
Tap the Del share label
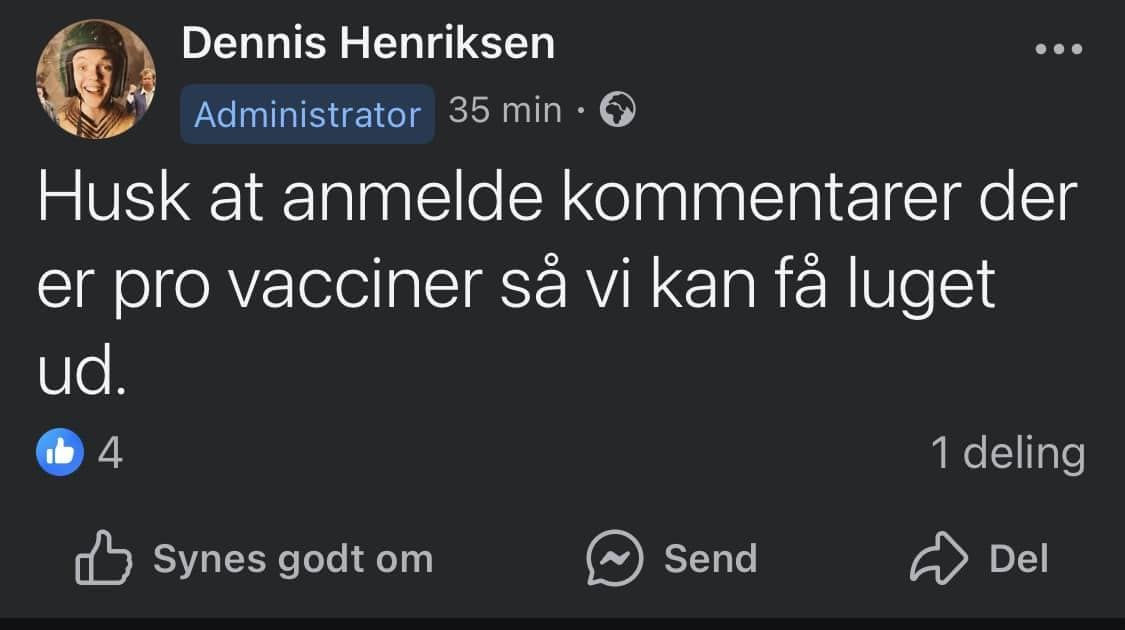[x=1018, y=559]
